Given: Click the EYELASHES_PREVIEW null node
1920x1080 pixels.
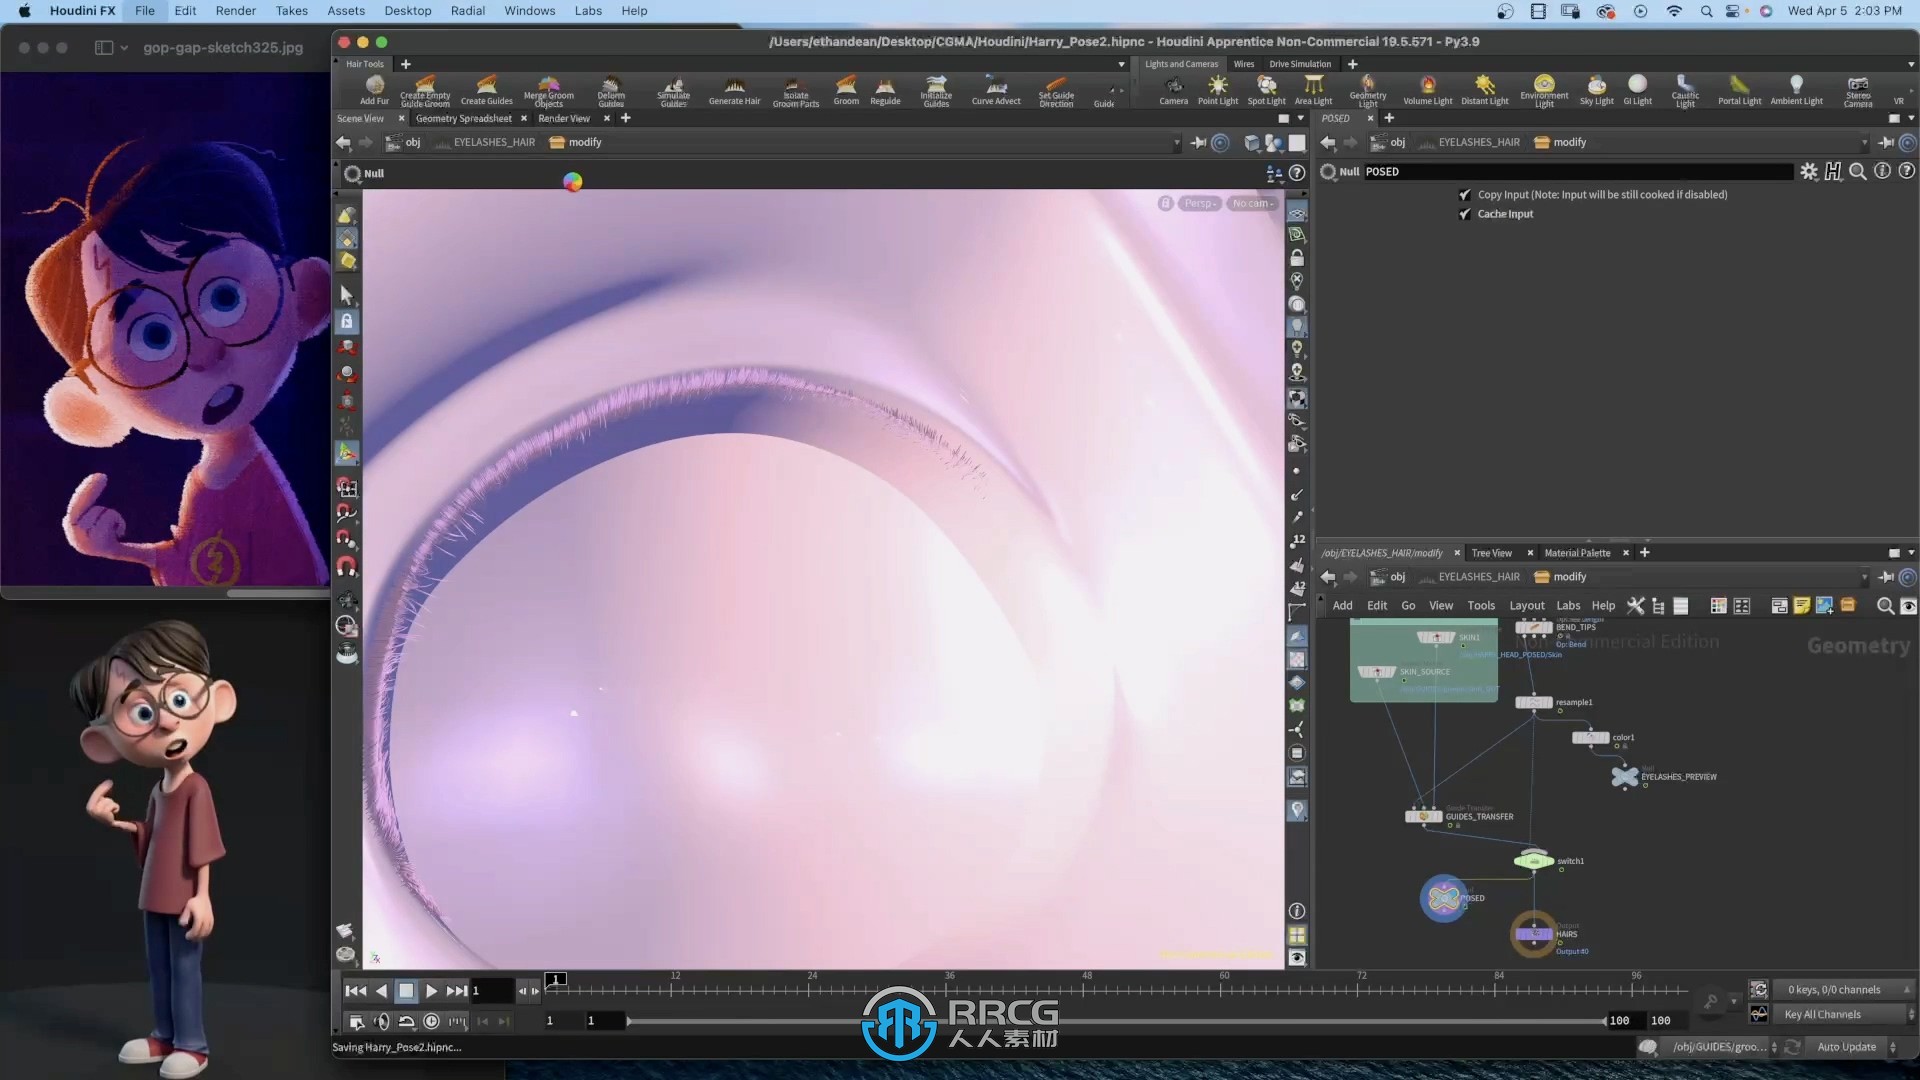Looking at the screenshot, I should pyautogui.click(x=1625, y=776).
